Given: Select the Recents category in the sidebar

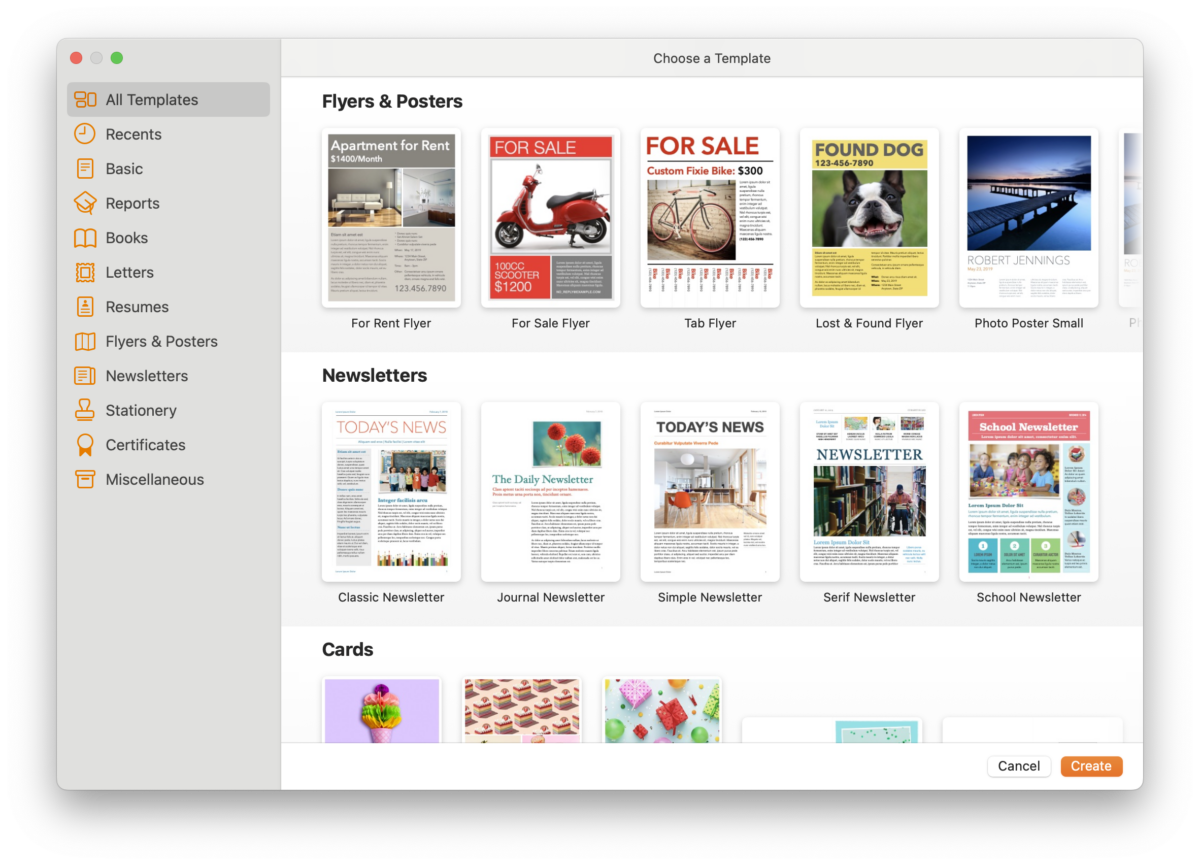Looking at the screenshot, I should coord(133,134).
